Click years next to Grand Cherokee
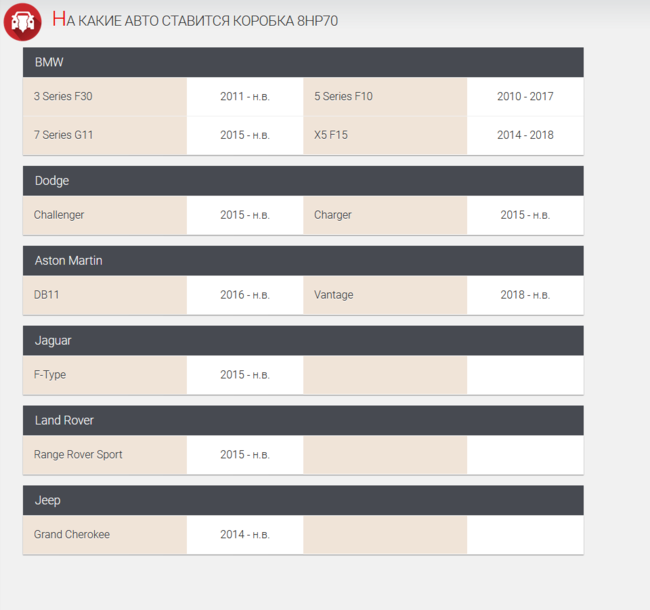This screenshot has height=610, width=650. (245, 535)
